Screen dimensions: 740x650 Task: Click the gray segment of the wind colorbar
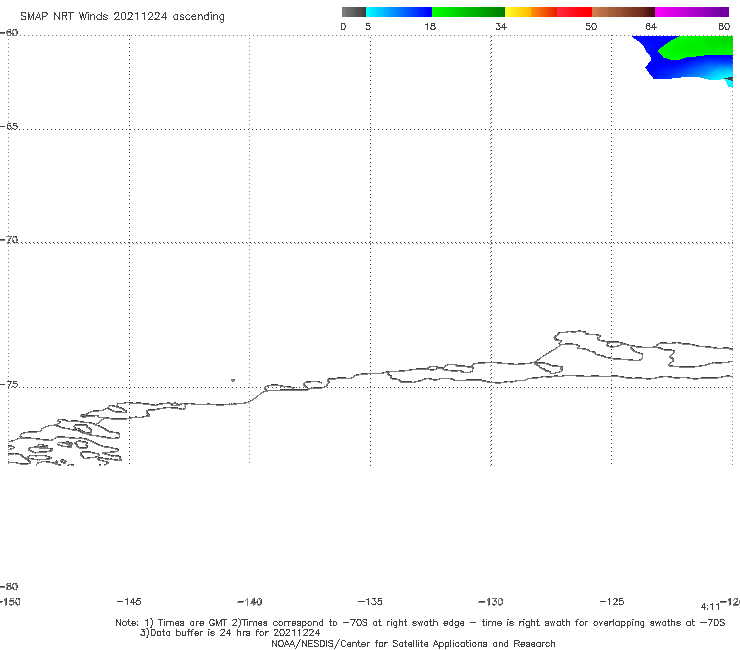click(x=353, y=12)
